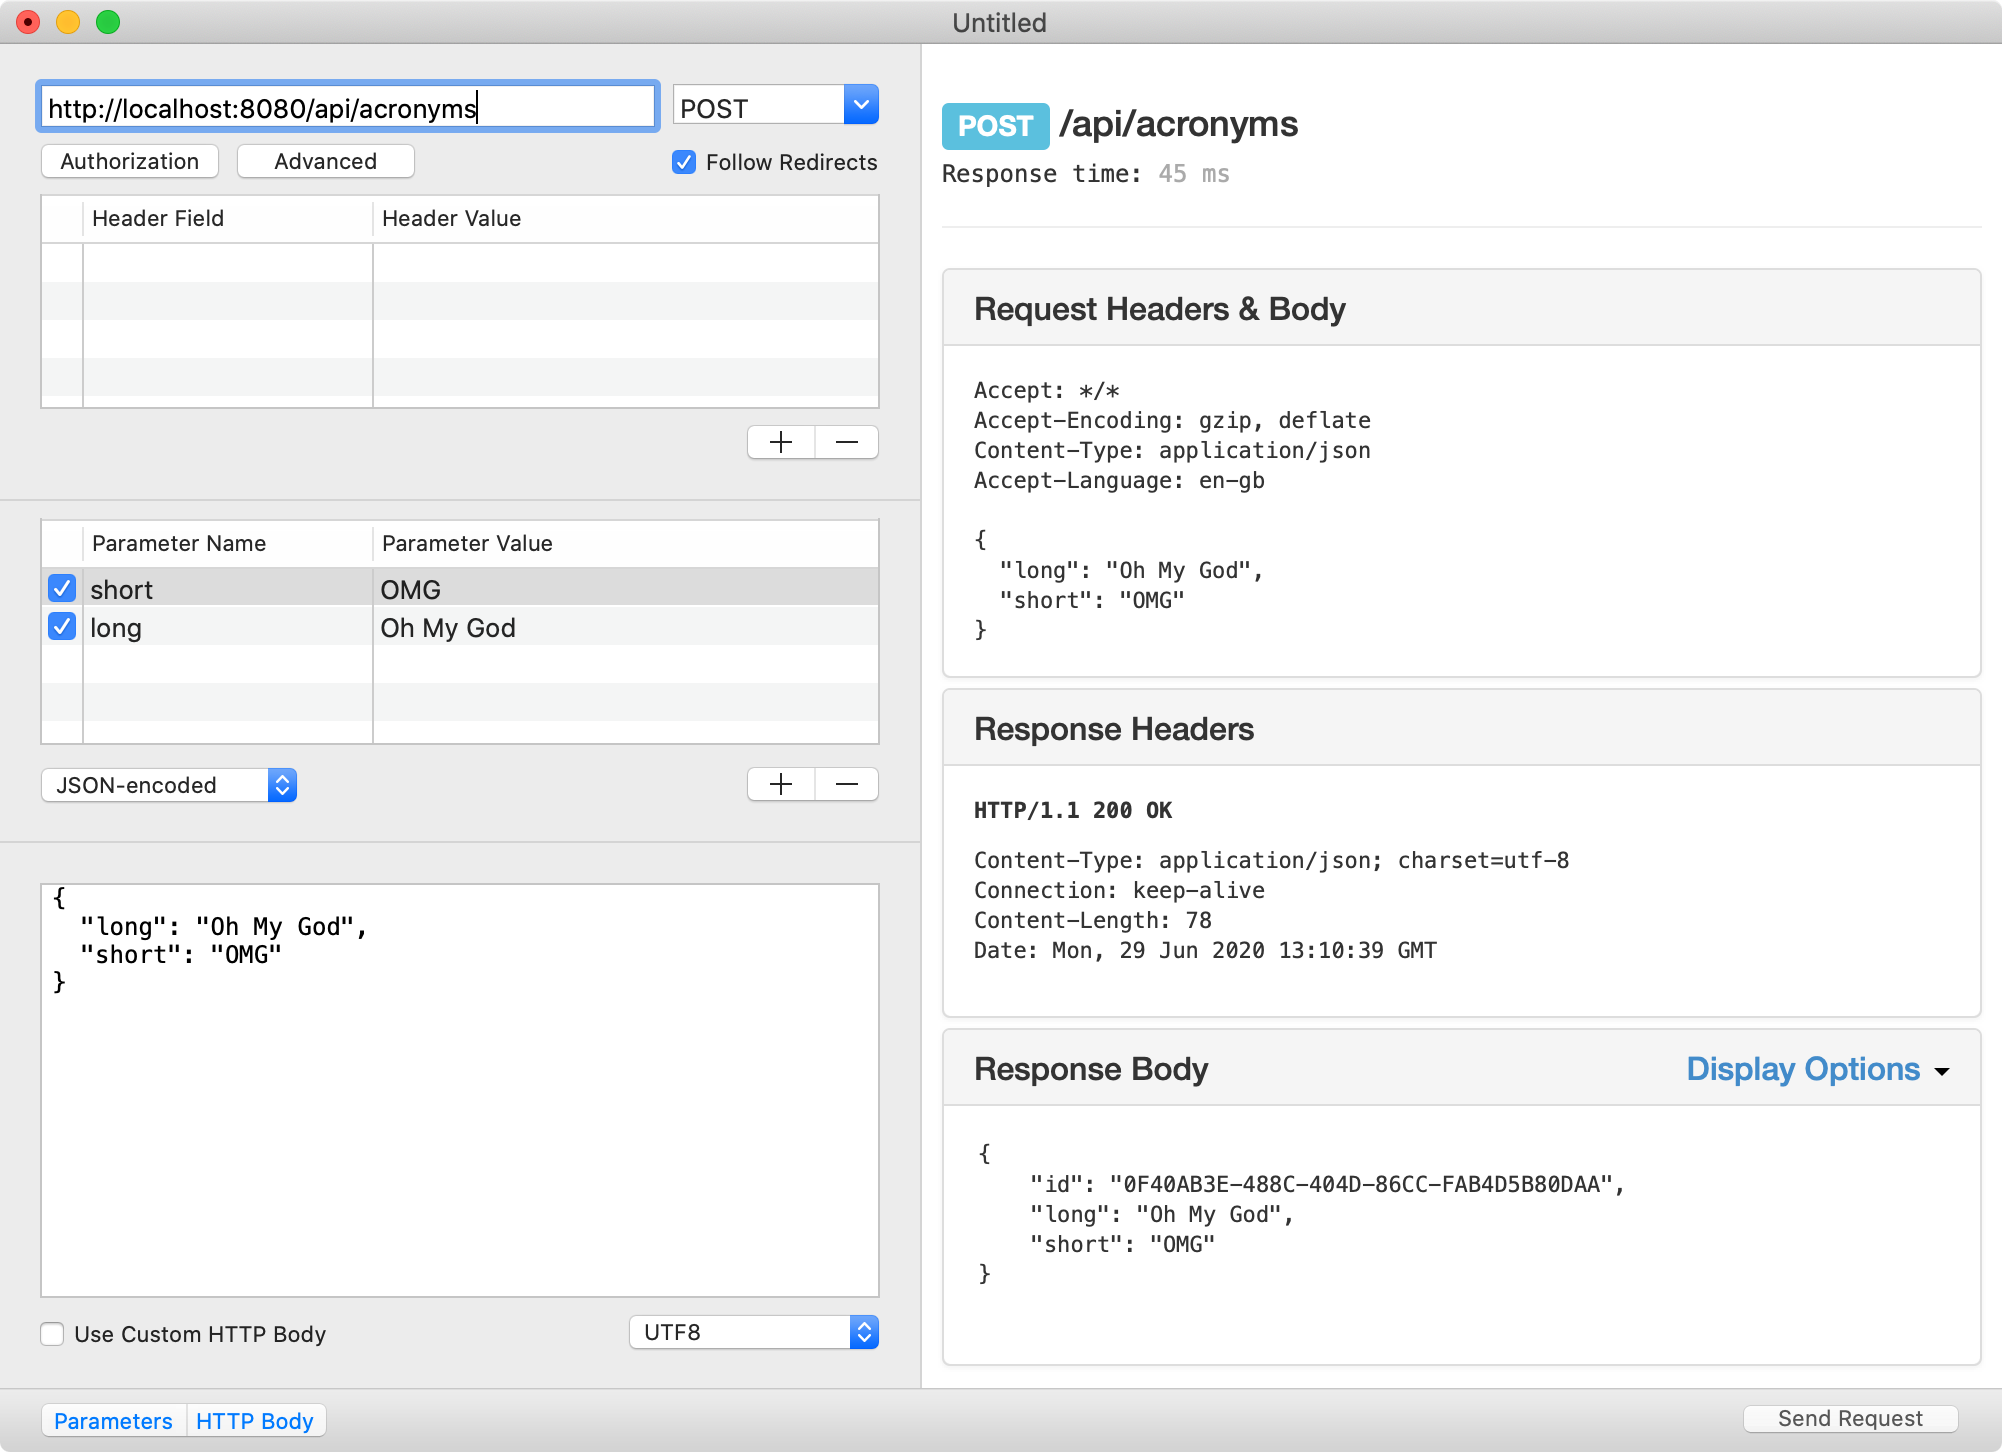This screenshot has height=1452, width=2002.
Task: Open UTF8 charset dropdown
Action: [754, 1332]
